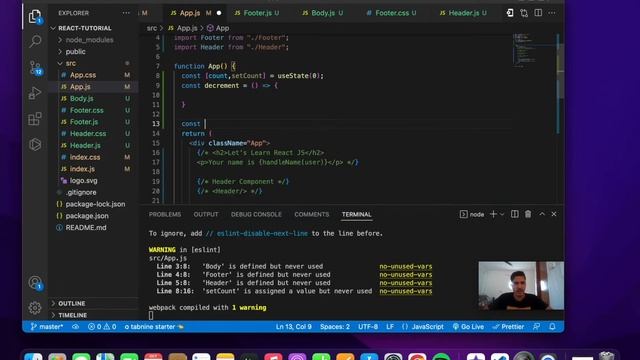
Task: Close the terminal panel
Action: [554, 214]
